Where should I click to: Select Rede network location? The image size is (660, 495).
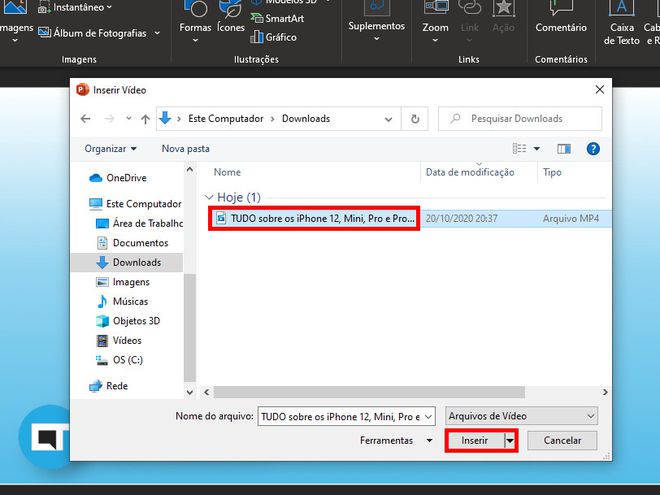(x=108, y=386)
